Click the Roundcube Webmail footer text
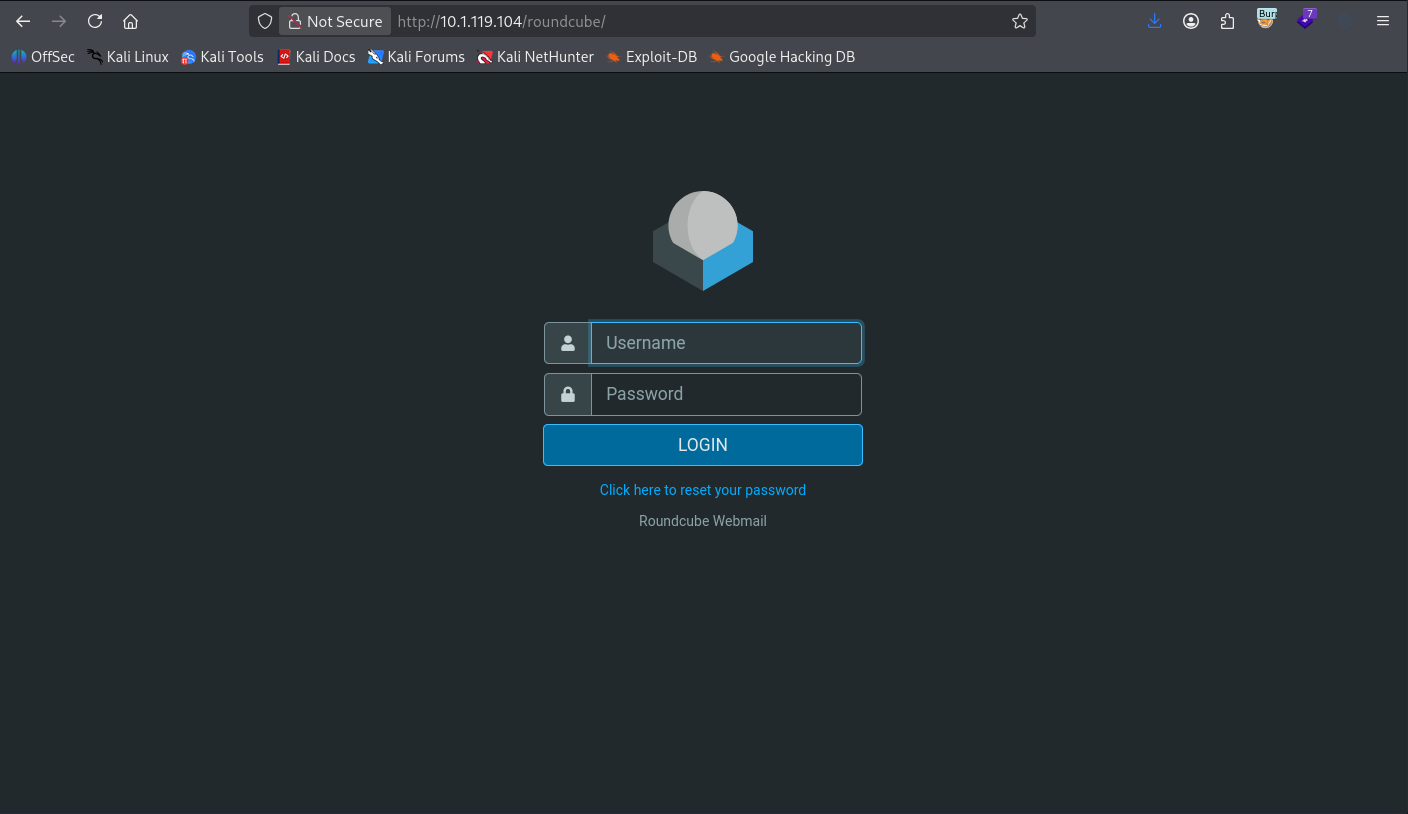1408x814 pixels. point(703,521)
